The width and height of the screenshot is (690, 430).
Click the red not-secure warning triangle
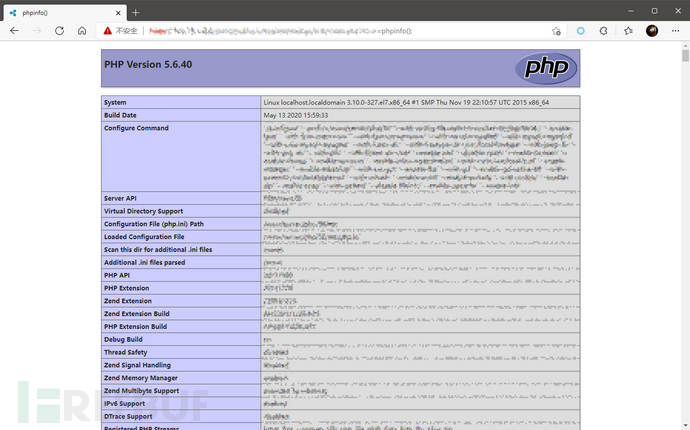[x=108, y=31]
